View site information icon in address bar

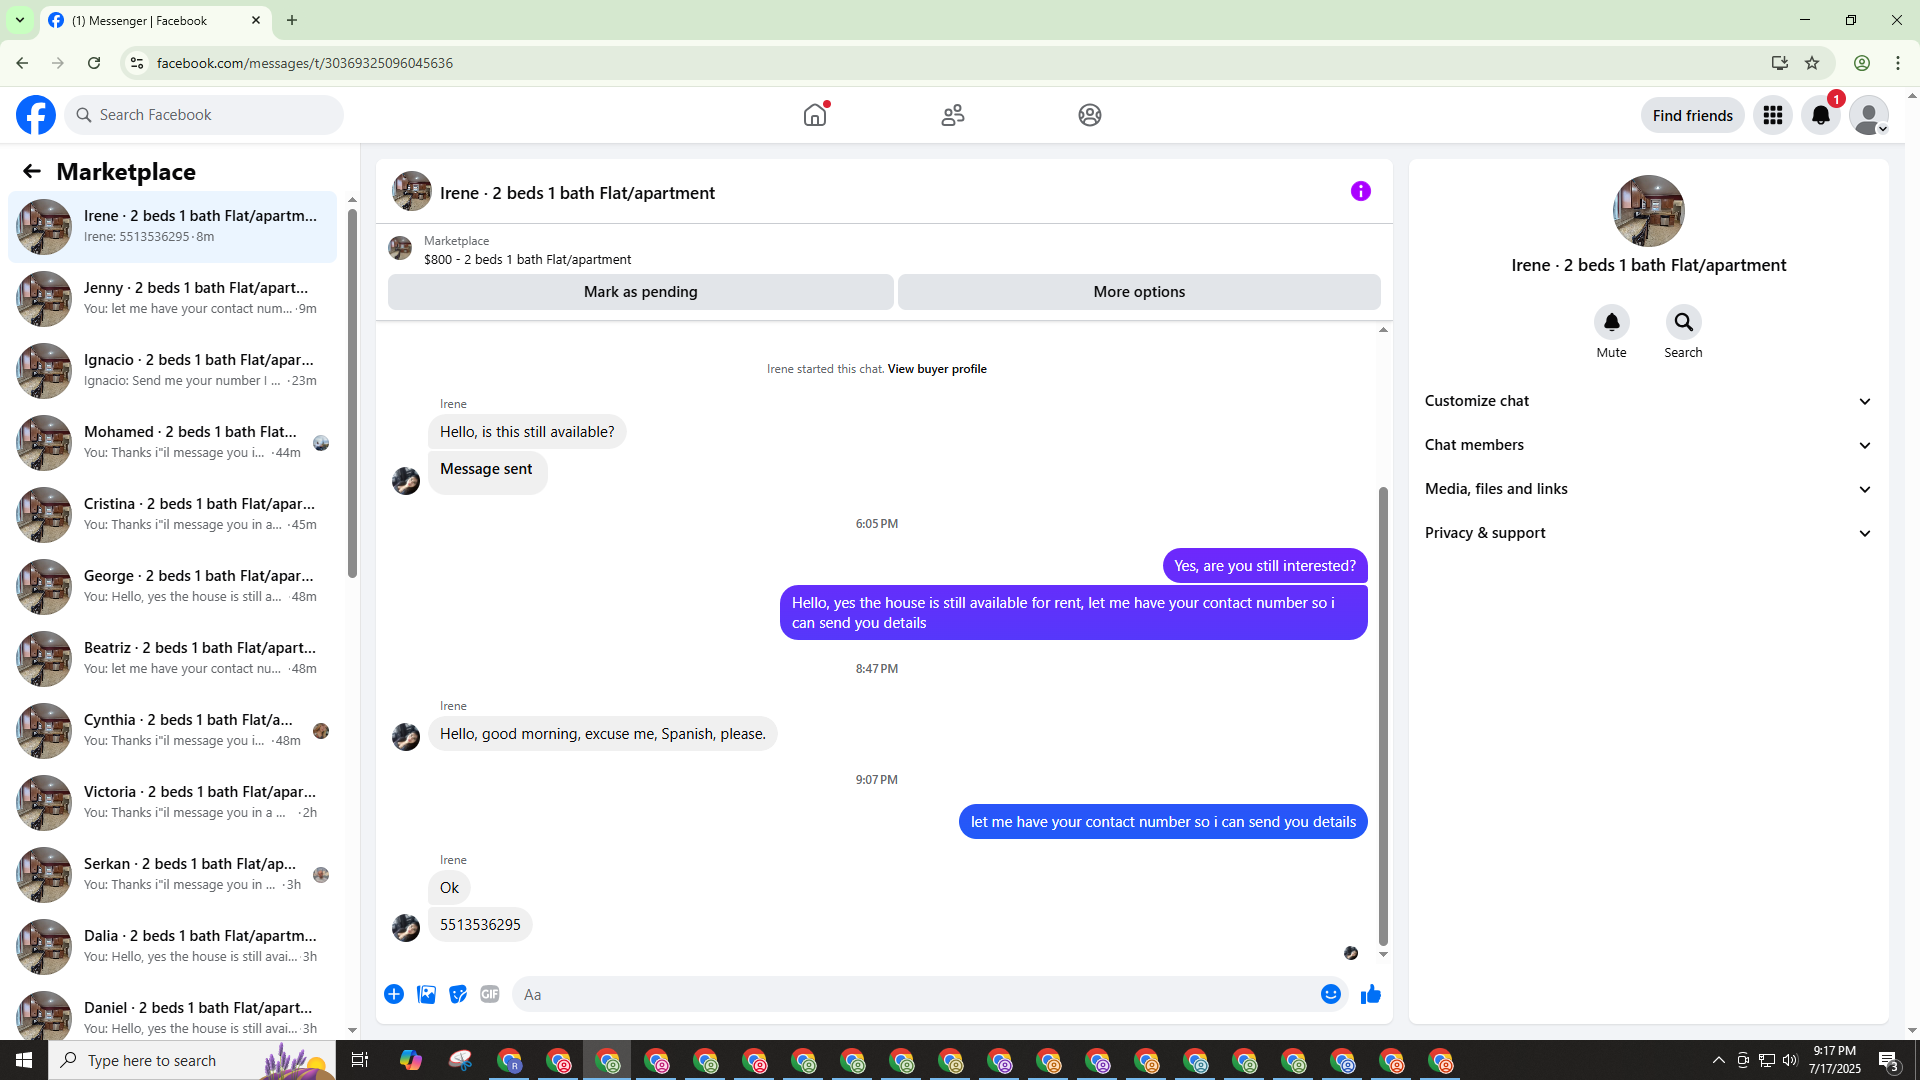137,63
